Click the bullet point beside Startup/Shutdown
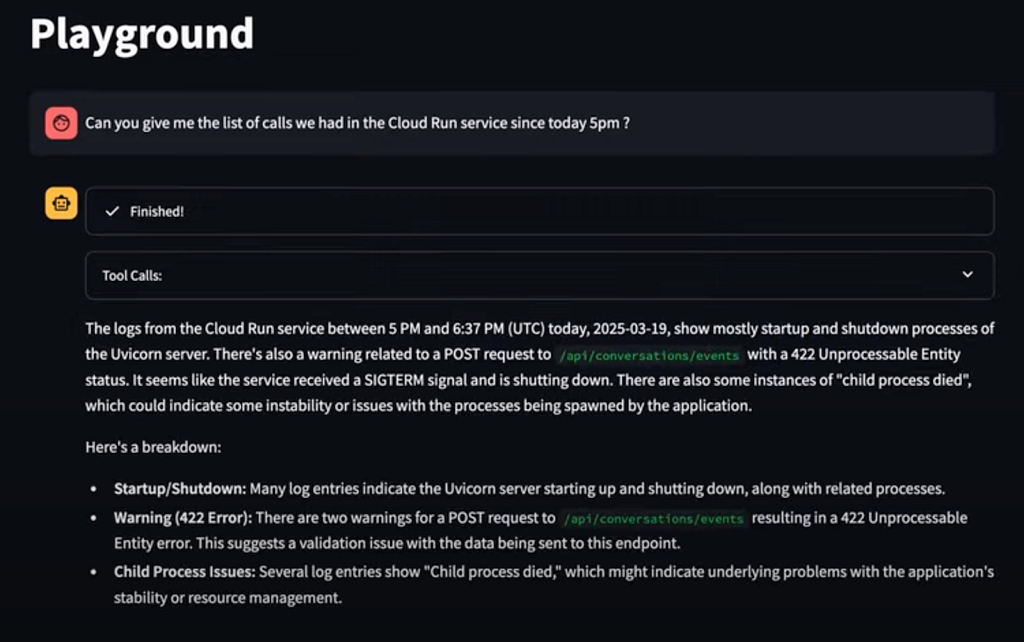This screenshot has width=1024, height=642. pyautogui.click(x=94, y=489)
